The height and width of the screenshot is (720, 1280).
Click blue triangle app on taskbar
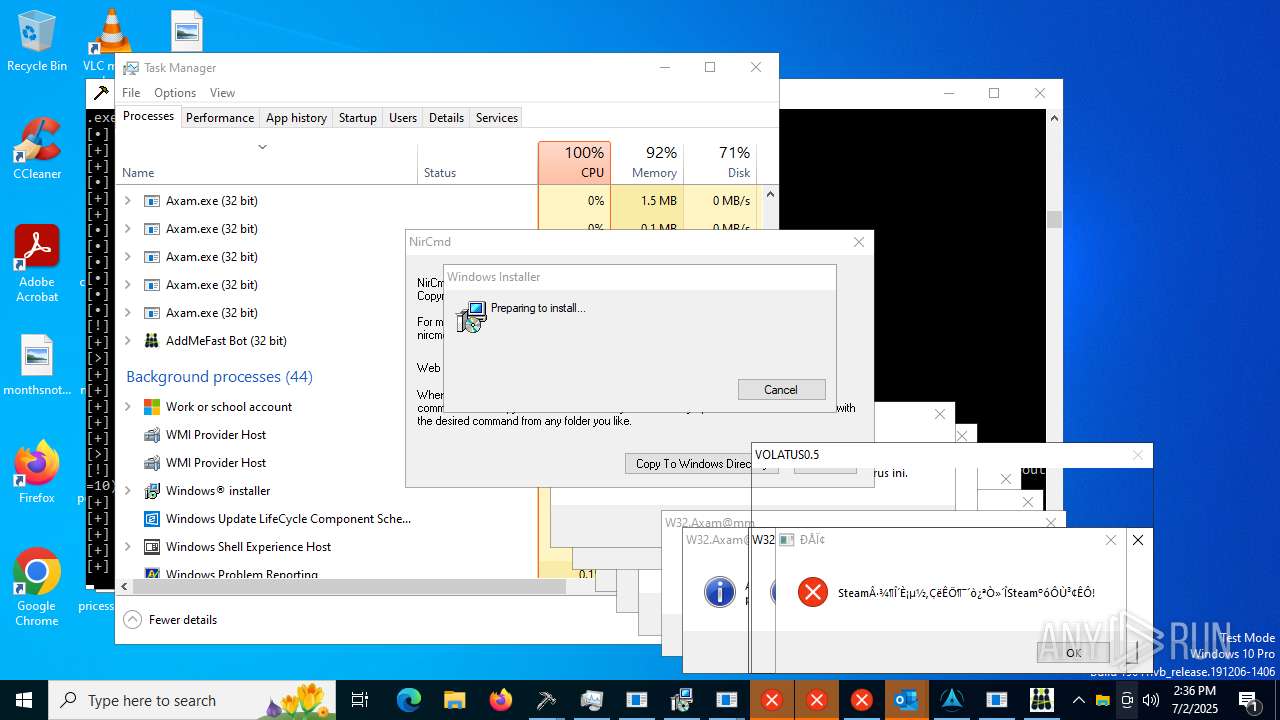pyautogui.click(x=952, y=700)
